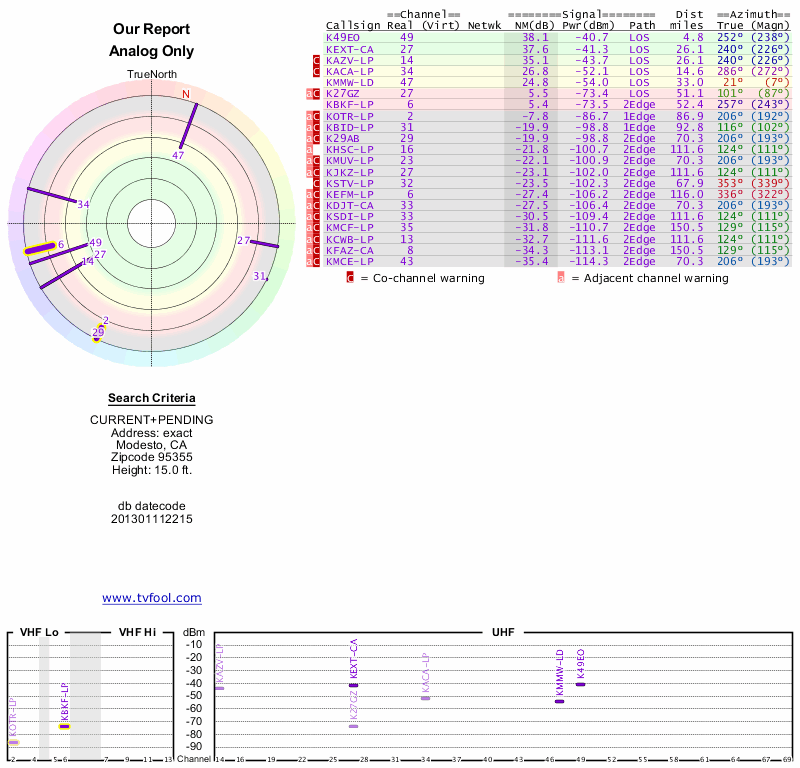The height and width of the screenshot is (768, 800).
Task: Click the VHF Hi chart section label
Action: [x=137, y=632]
